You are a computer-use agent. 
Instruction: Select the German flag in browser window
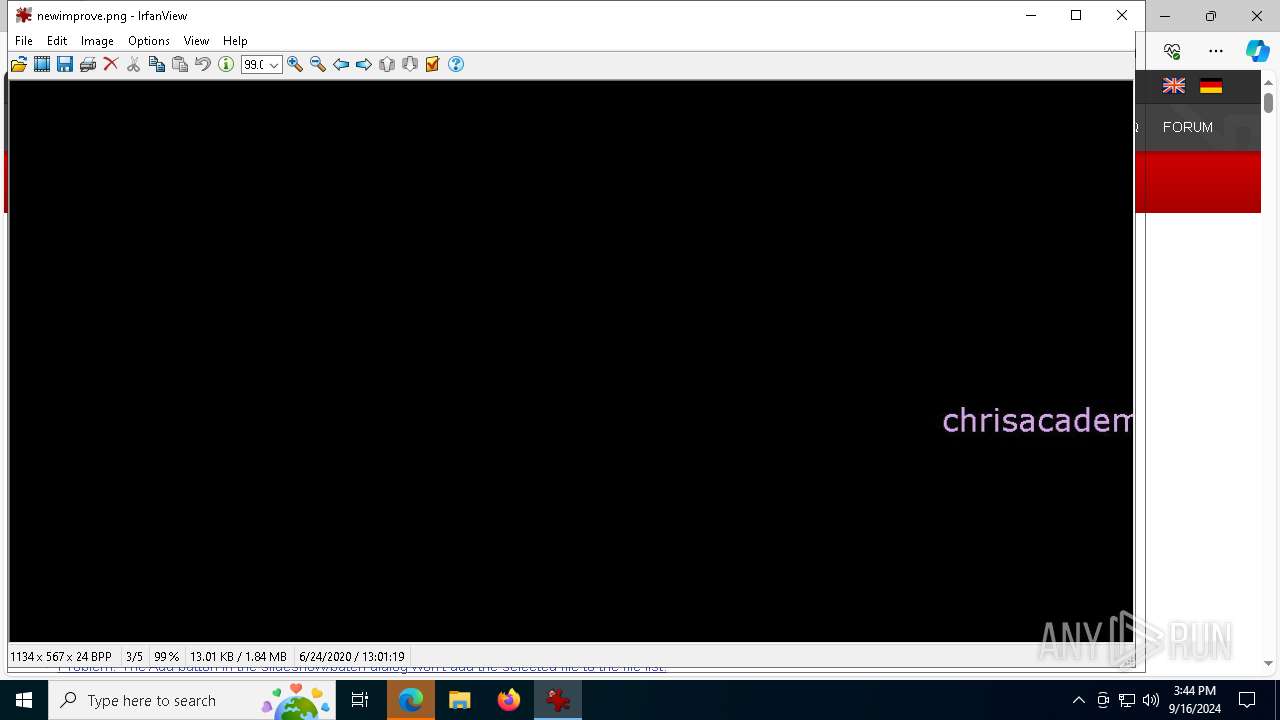point(1211,86)
